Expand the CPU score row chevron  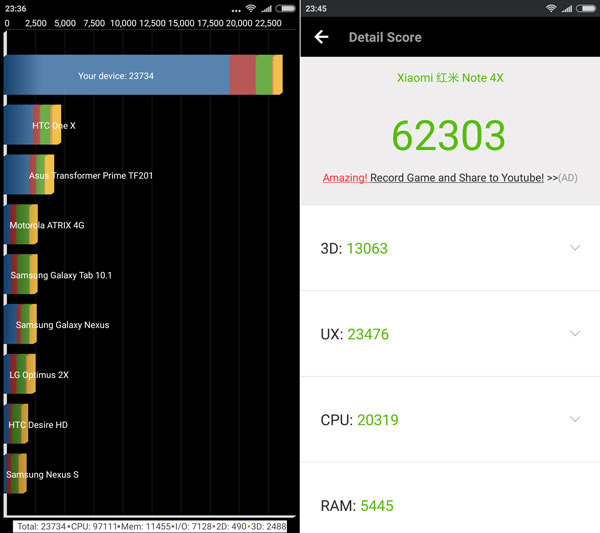pos(575,419)
